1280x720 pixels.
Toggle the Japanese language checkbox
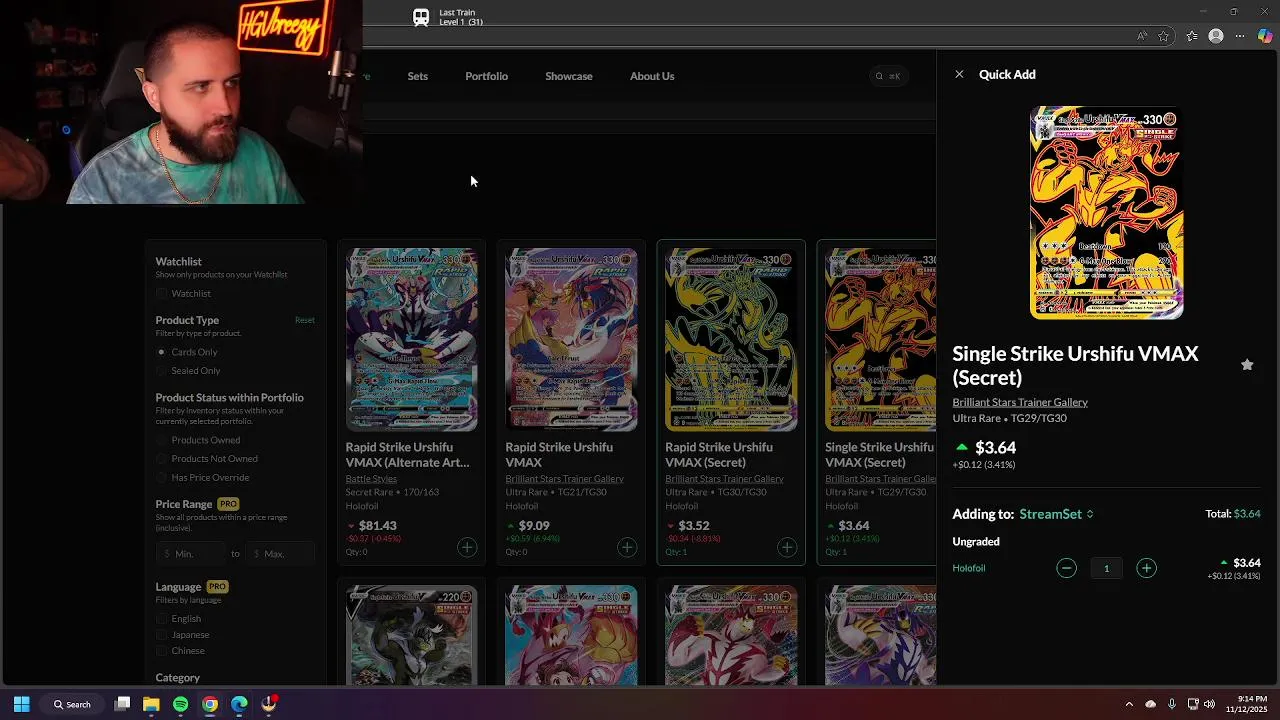tap(162, 635)
